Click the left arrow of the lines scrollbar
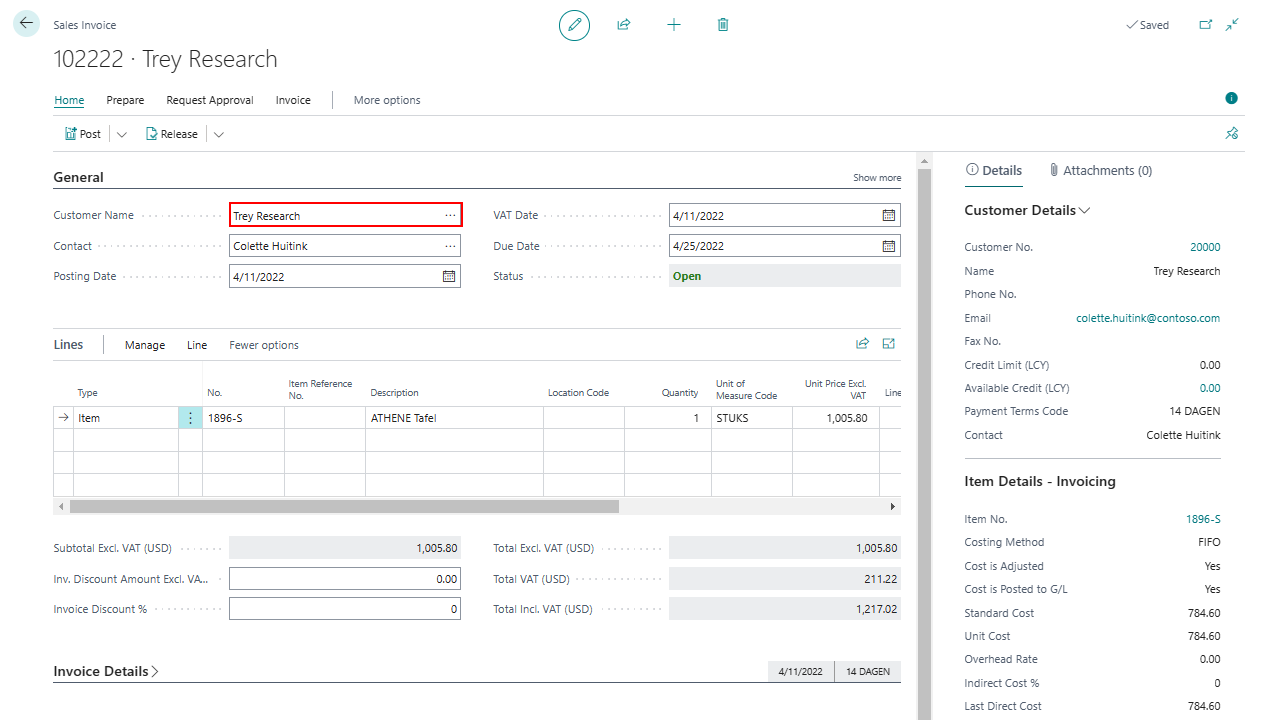The image size is (1280, 720). coord(61,507)
